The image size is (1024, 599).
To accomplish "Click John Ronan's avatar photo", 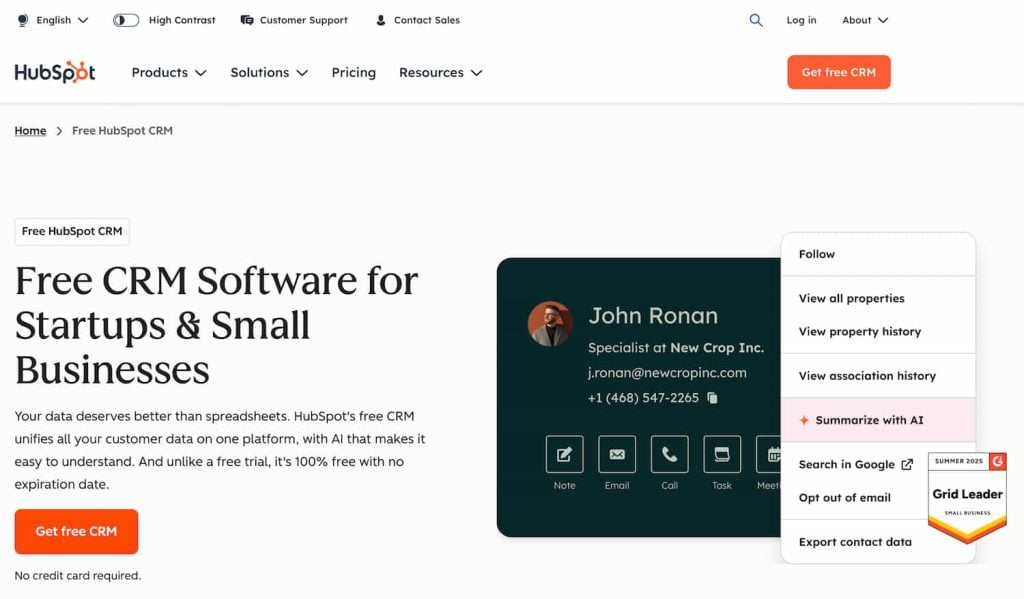I will (550, 323).
